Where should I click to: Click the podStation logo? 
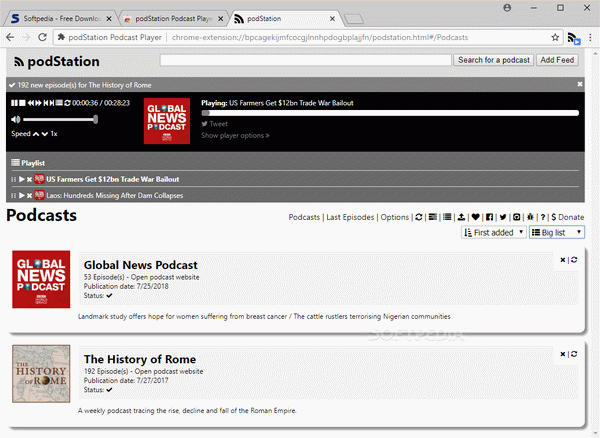point(57,61)
